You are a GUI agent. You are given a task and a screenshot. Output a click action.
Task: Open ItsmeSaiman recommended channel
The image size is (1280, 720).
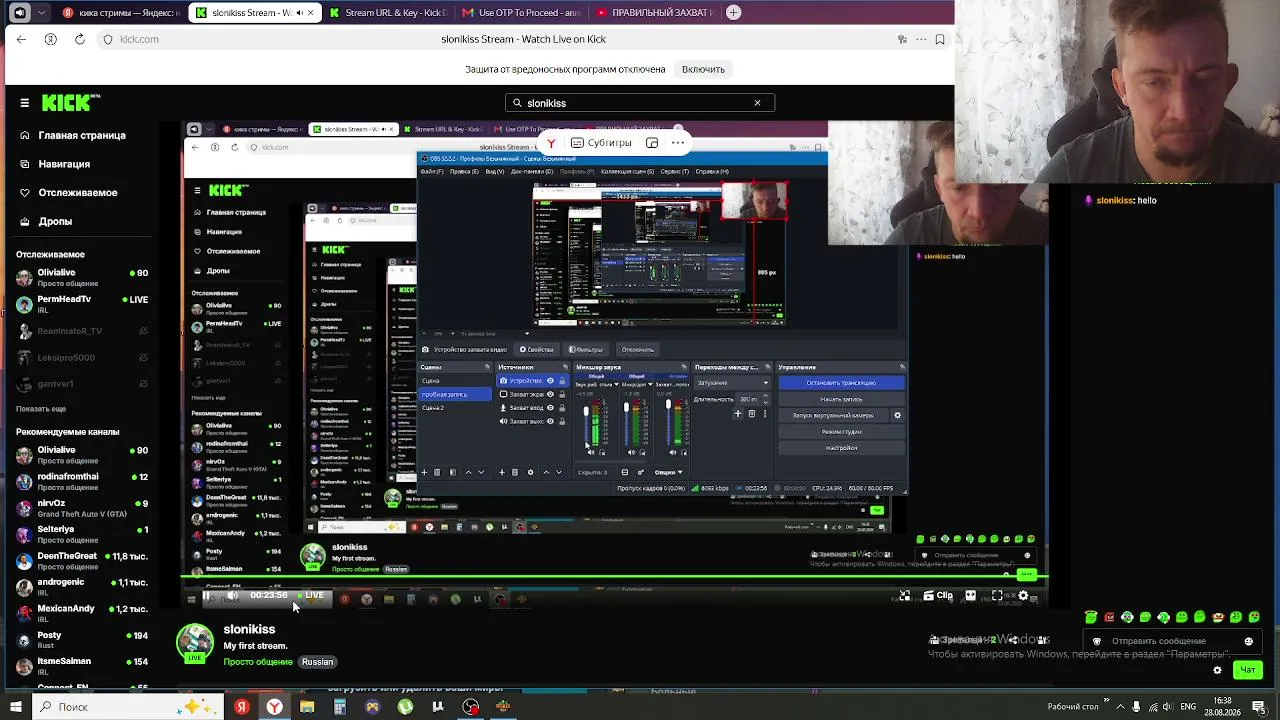[82, 666]
